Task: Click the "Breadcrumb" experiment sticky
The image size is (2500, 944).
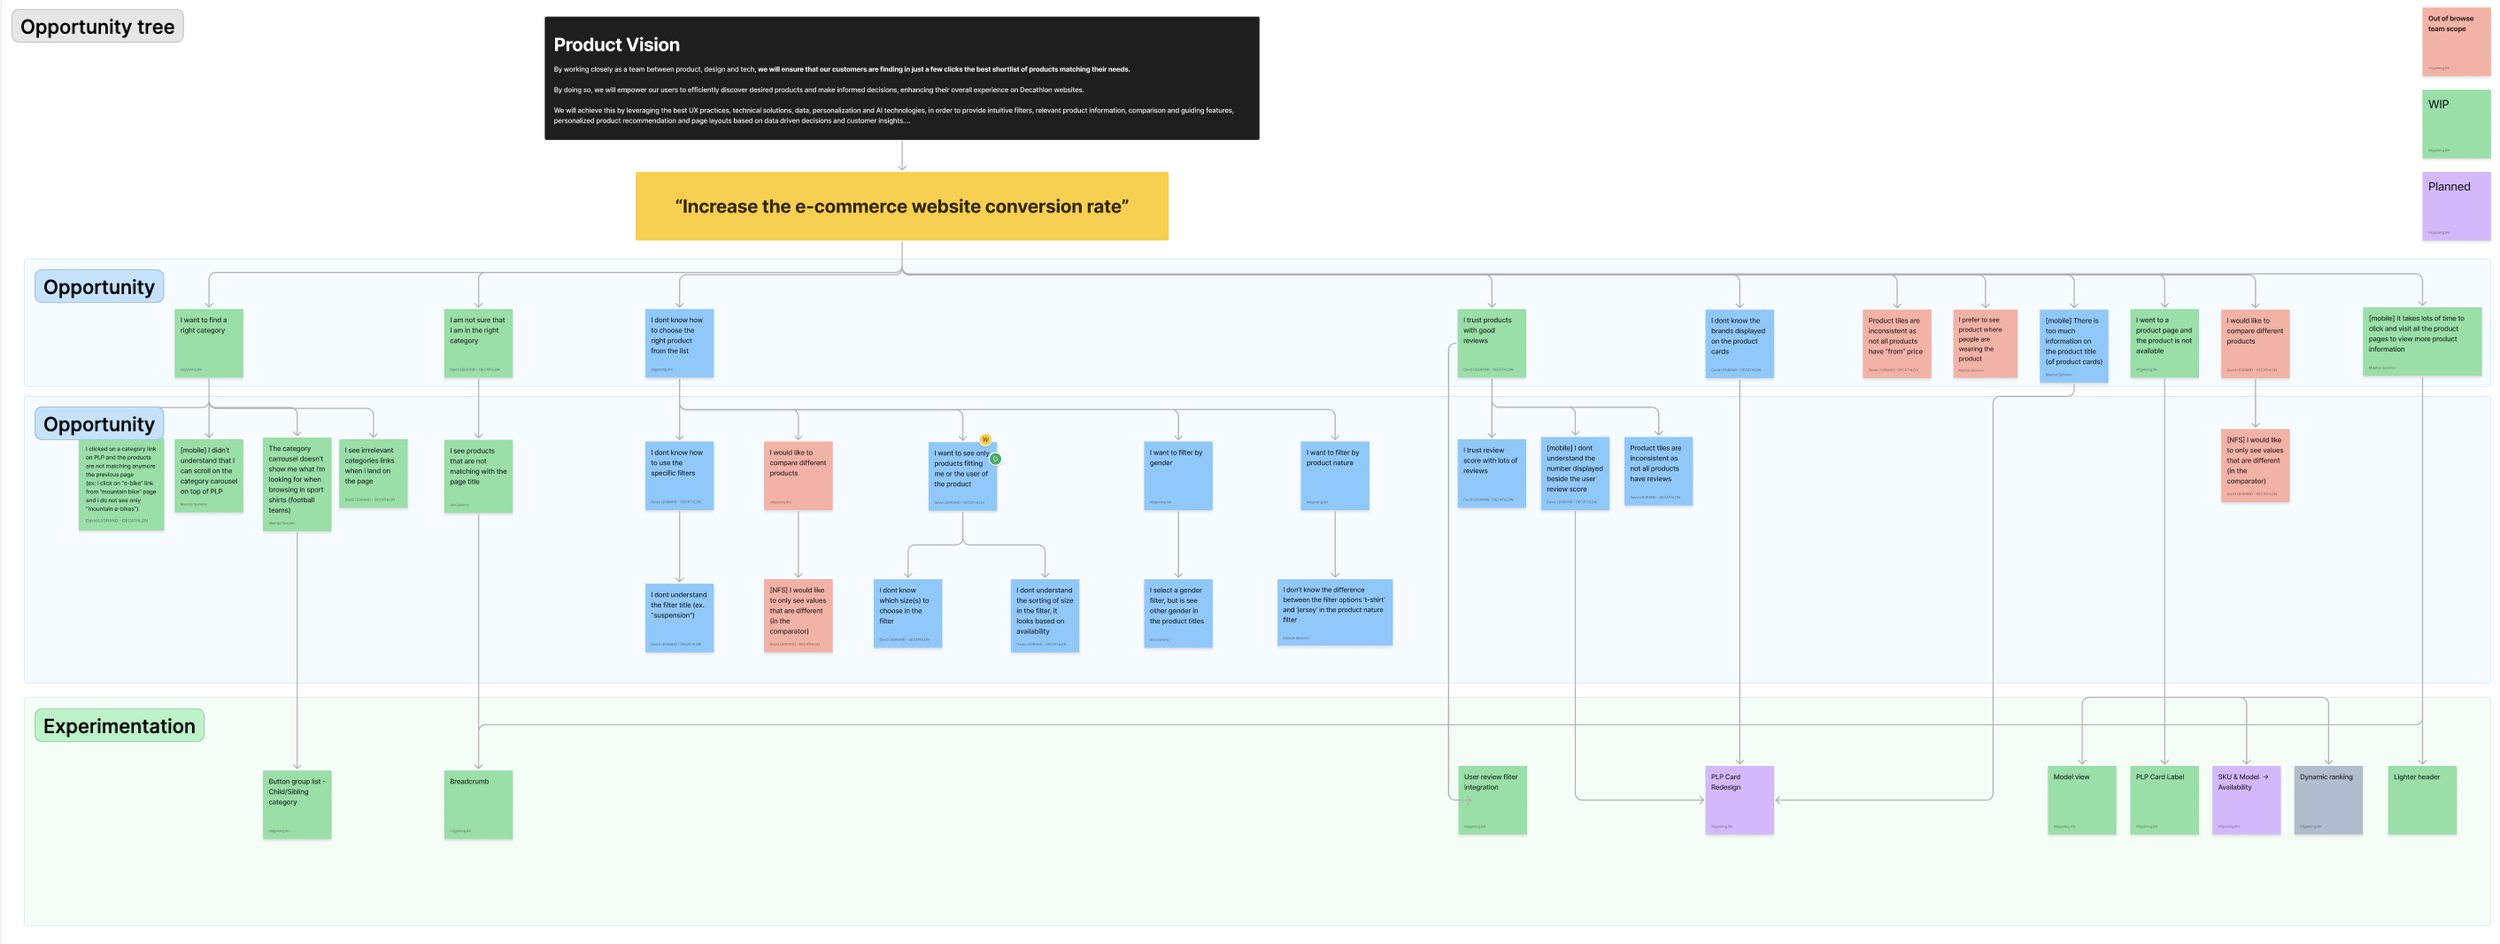Action: point(478,804)
